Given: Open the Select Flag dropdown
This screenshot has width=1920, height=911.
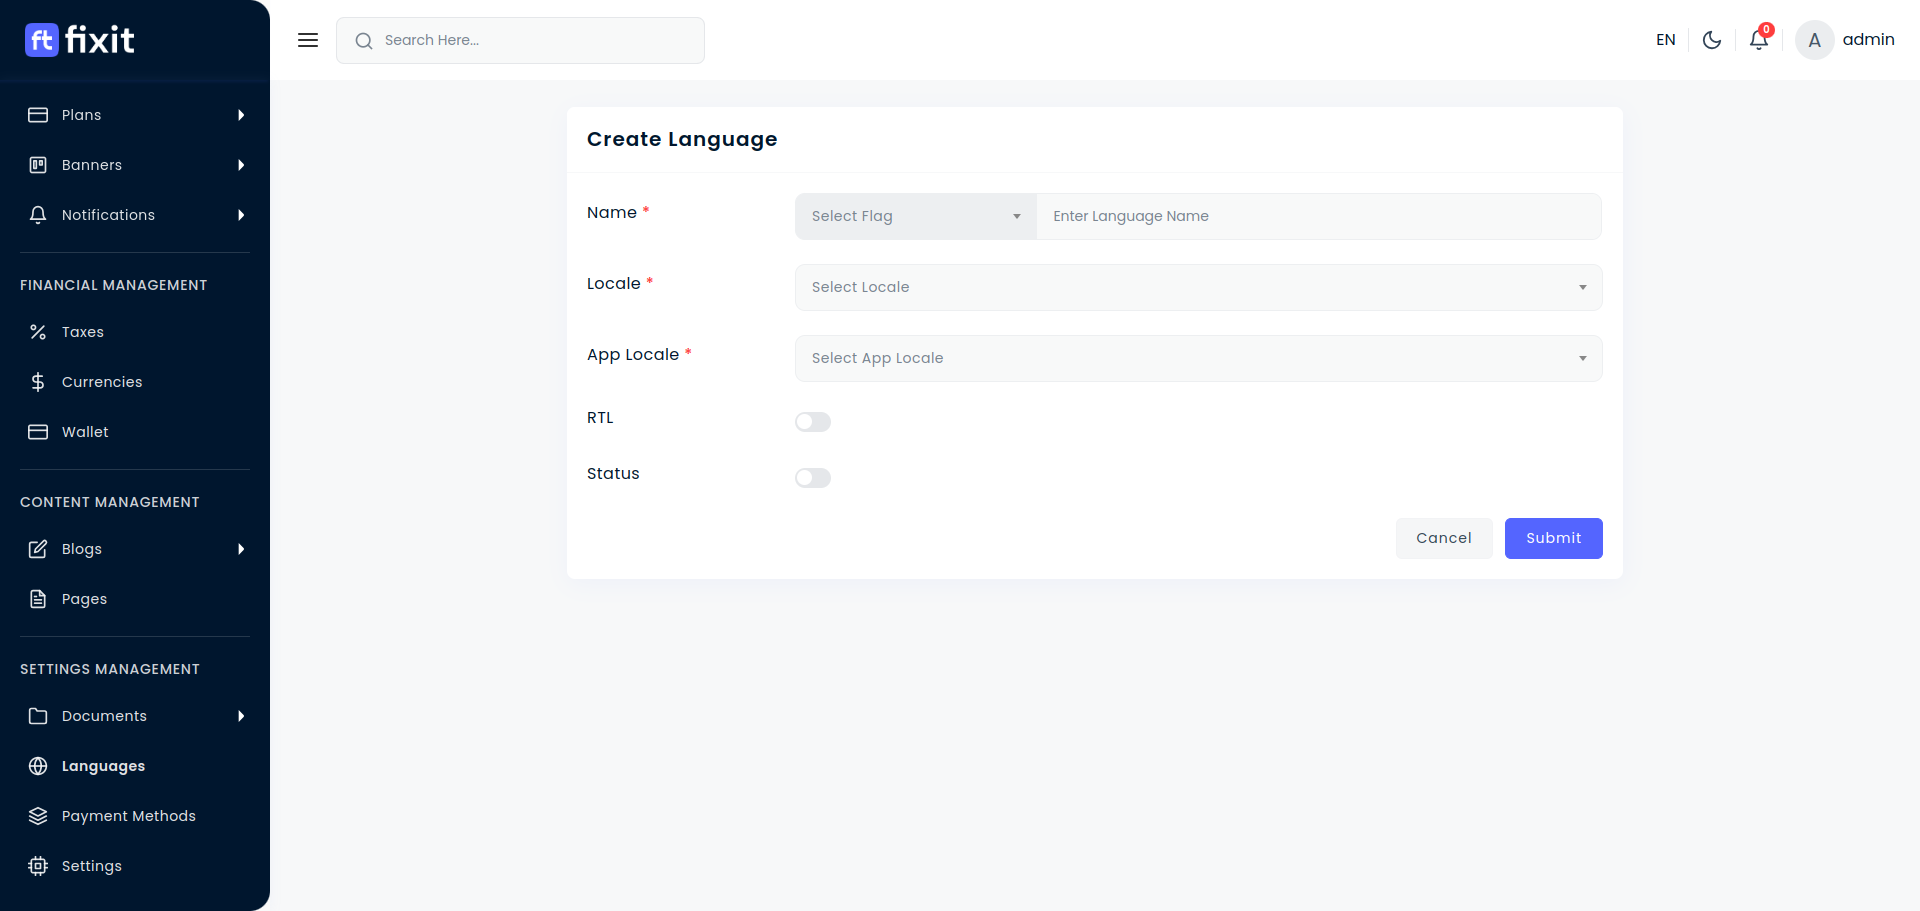Looking at the screenshot, I should tap(916, 216).
